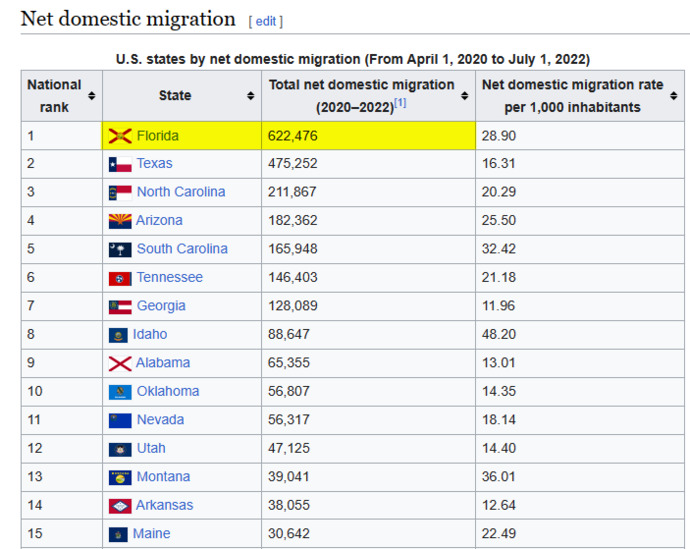Click the Florida state flag icon
Viewport: 690px width, 549px height.
[x=120, y=136]
